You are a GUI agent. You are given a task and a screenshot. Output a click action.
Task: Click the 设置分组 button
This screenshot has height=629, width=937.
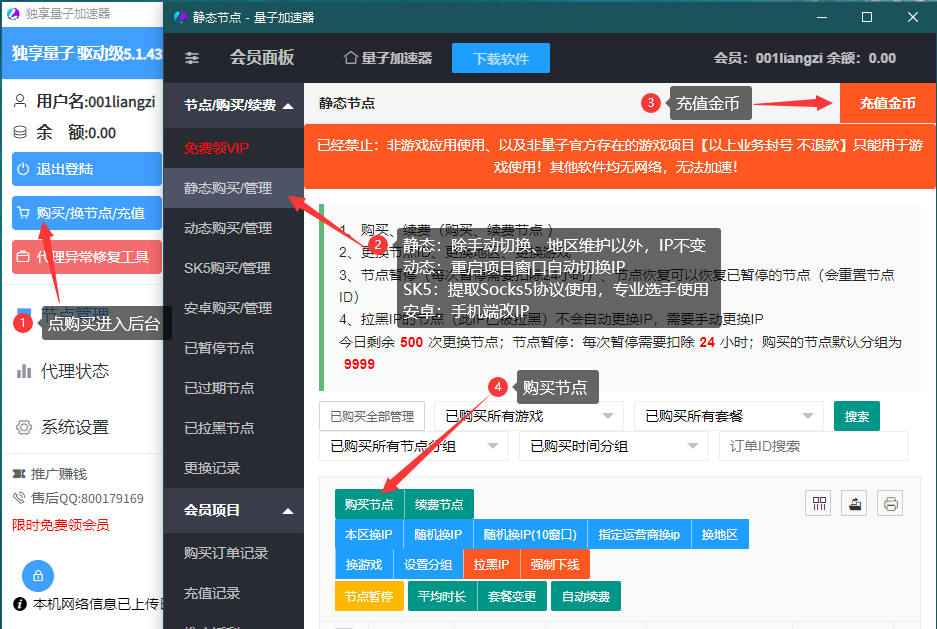tap(428, 564)
